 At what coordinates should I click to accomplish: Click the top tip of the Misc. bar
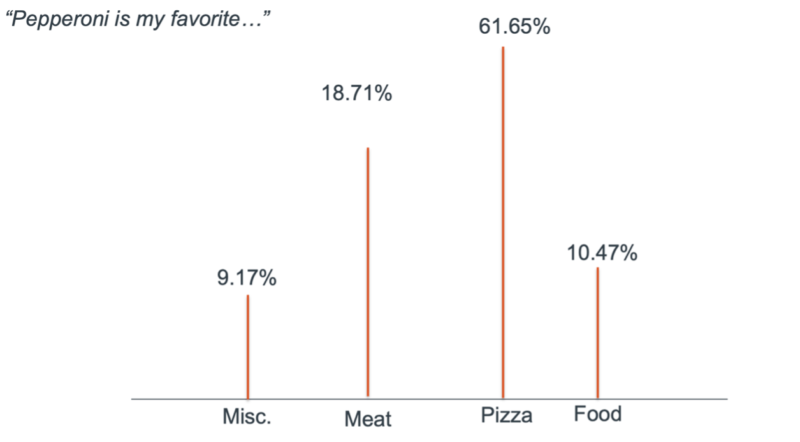pyautogui.click(x=248, y=297)
